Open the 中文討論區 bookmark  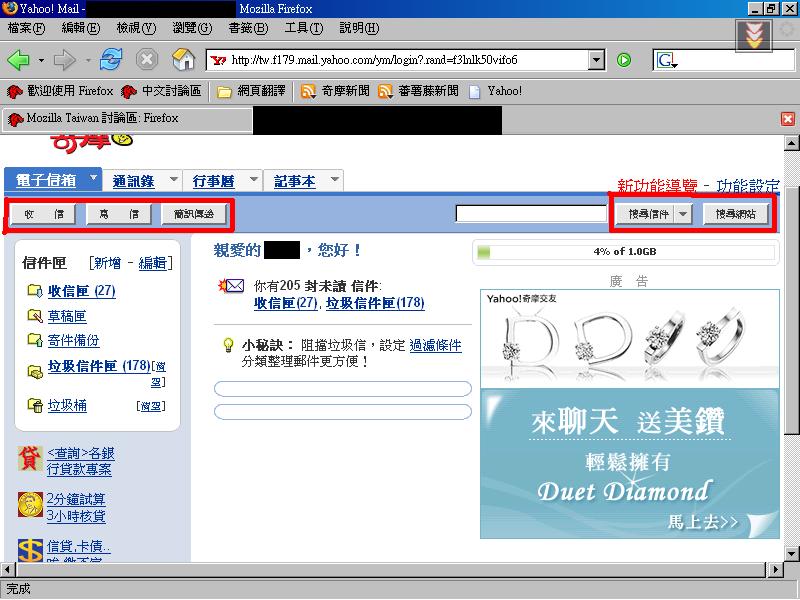pos(161,91)
